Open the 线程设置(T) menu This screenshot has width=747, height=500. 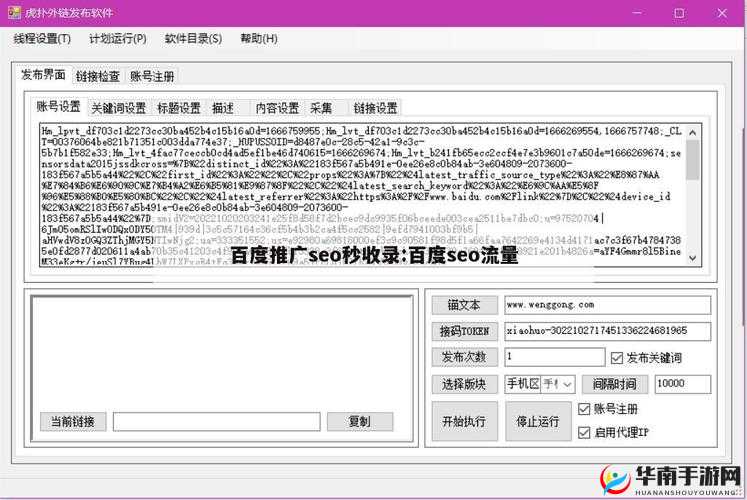42,39
